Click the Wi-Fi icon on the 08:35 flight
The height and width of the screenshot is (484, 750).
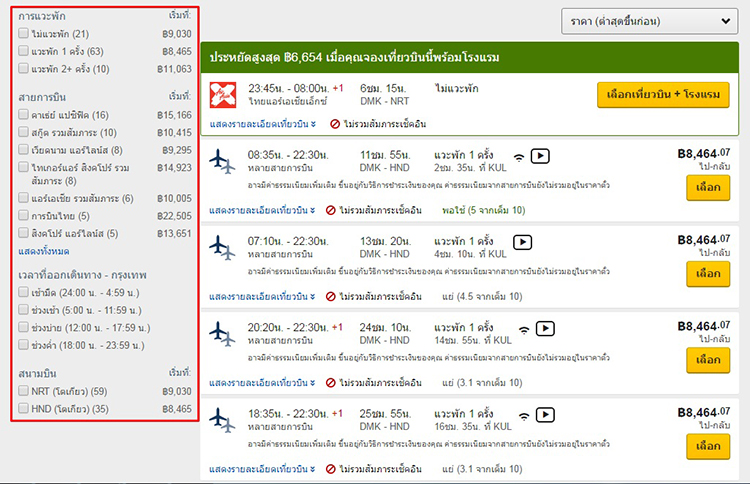click(x=518, y=156)
